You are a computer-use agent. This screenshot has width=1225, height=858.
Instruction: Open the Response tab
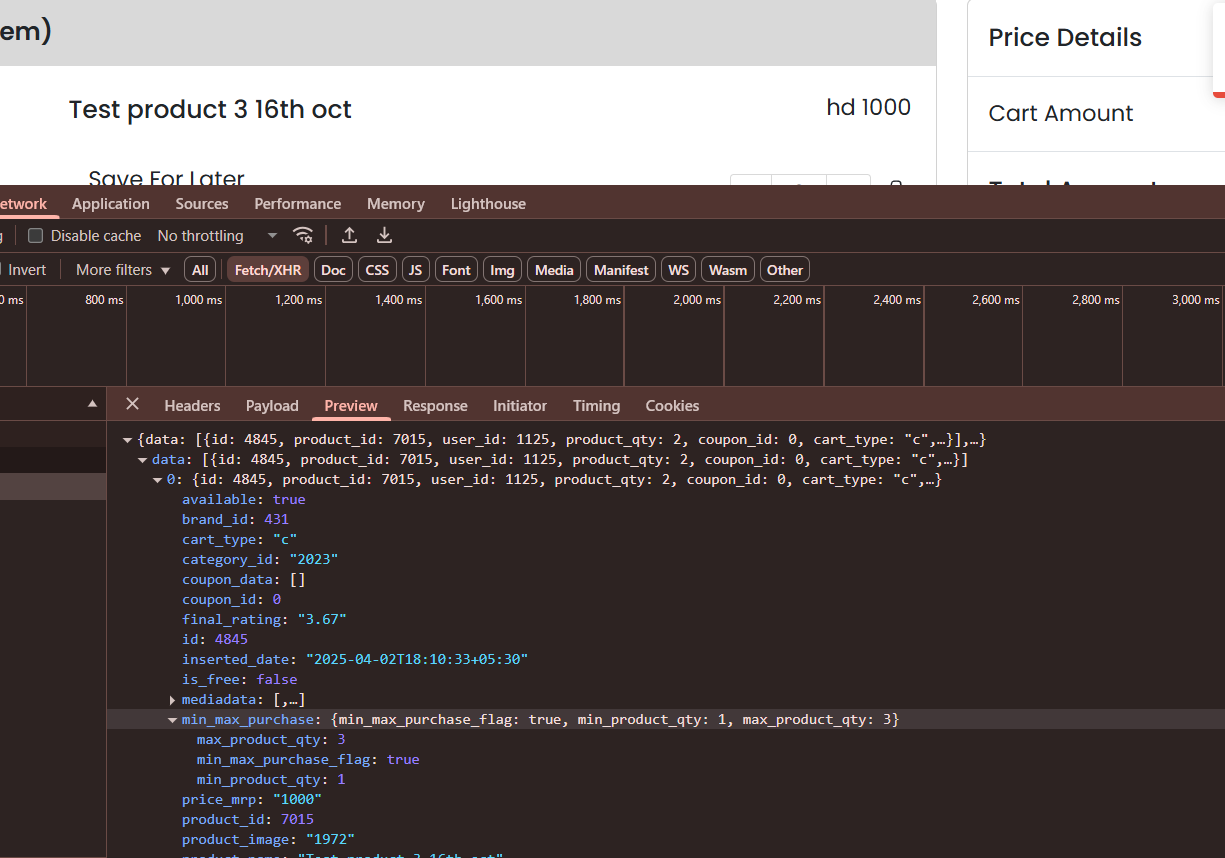(435, 406)
